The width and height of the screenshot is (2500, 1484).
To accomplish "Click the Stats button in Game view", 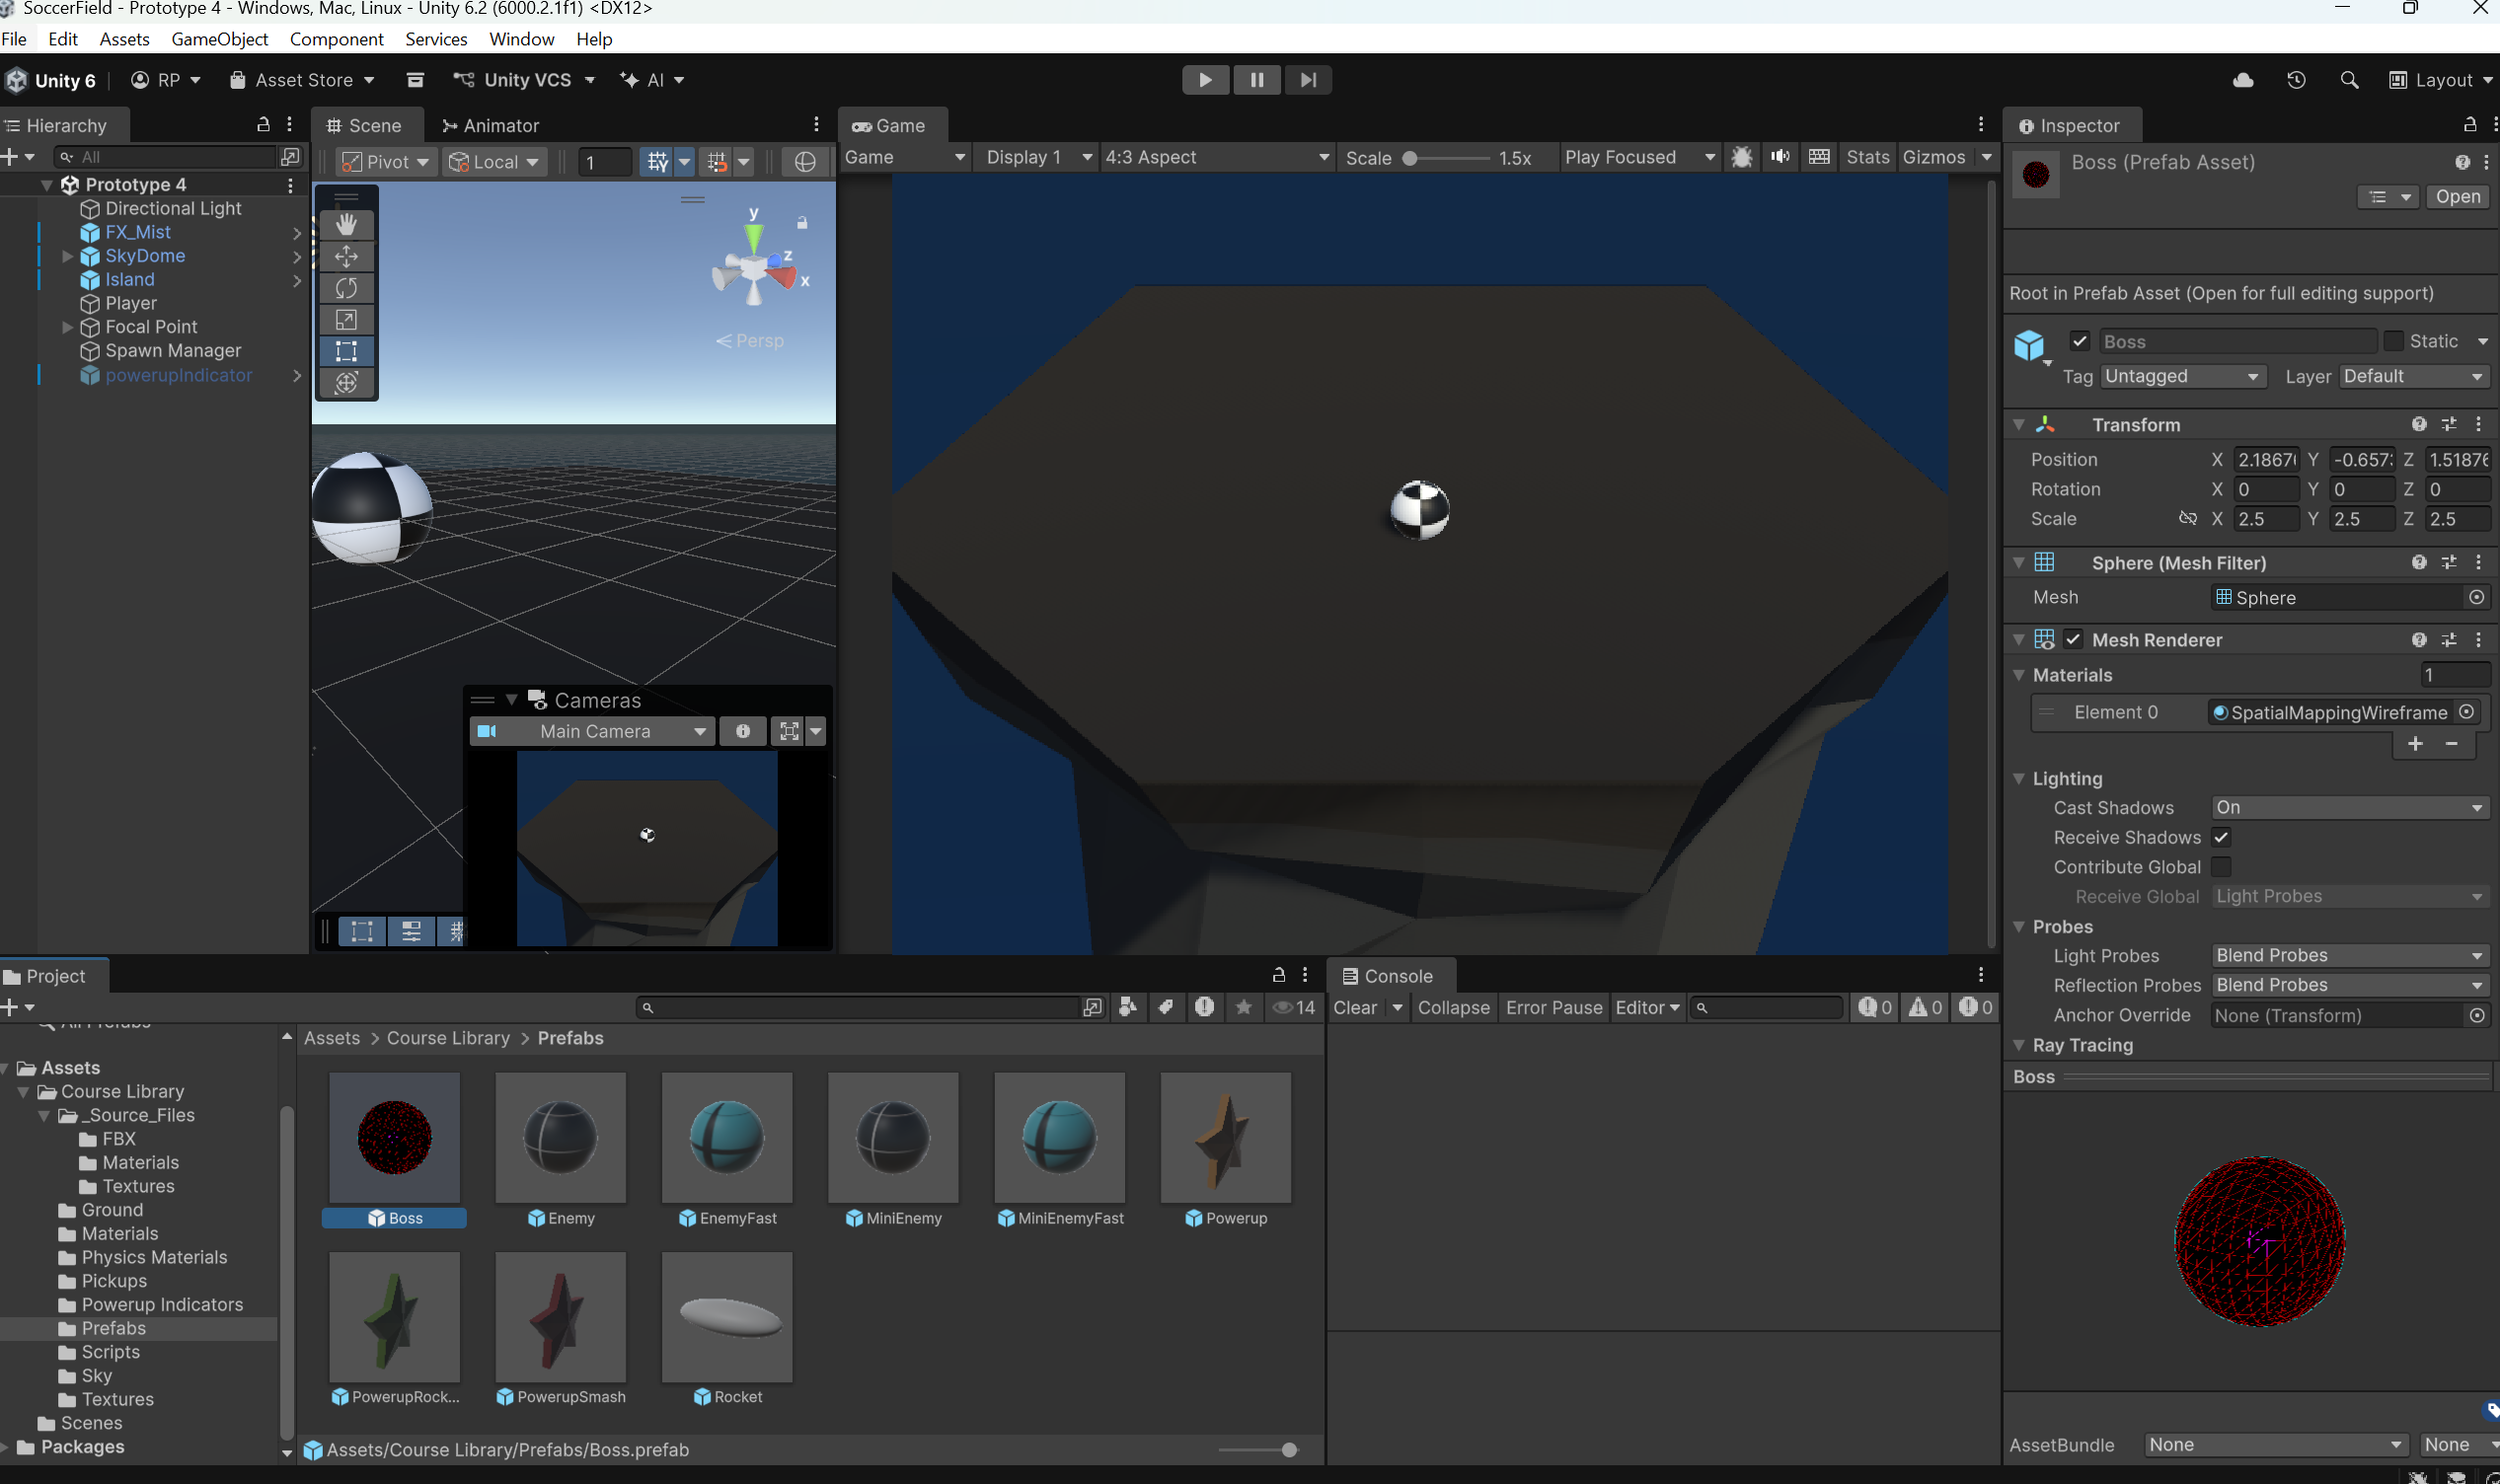I will point(1867,157).
